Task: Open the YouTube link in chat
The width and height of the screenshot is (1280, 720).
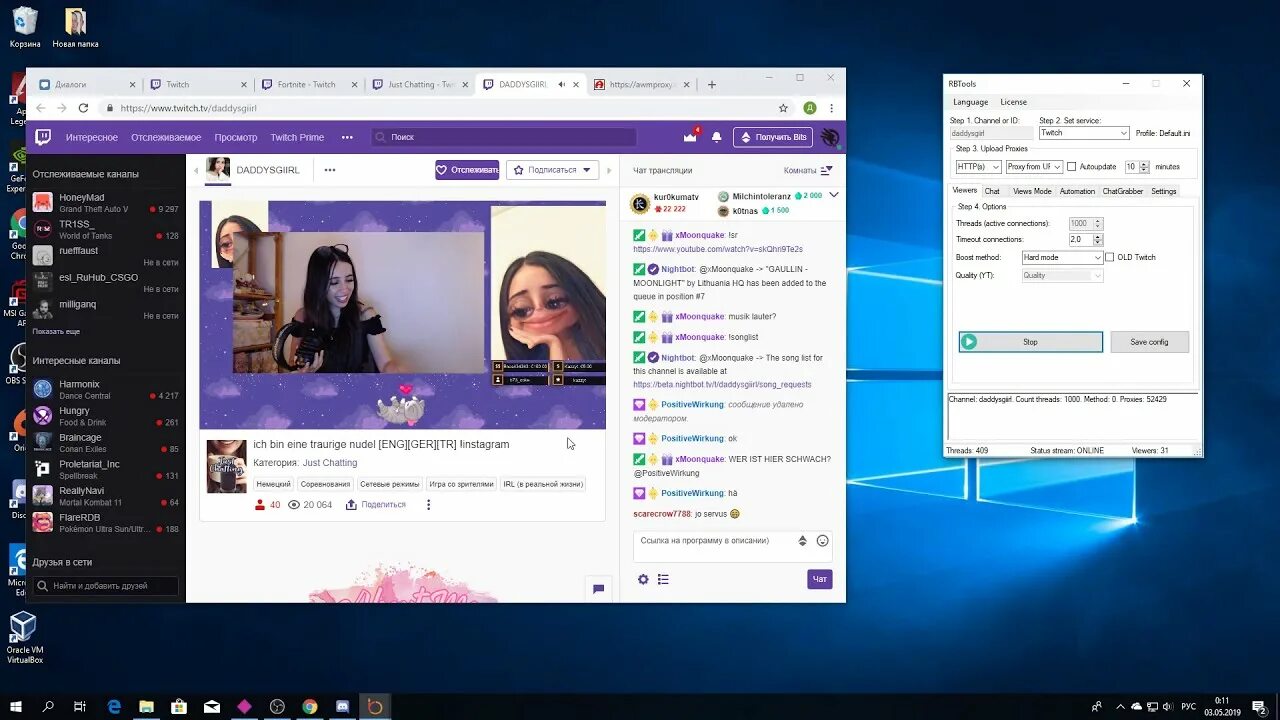Action: (x=718, y=249)
